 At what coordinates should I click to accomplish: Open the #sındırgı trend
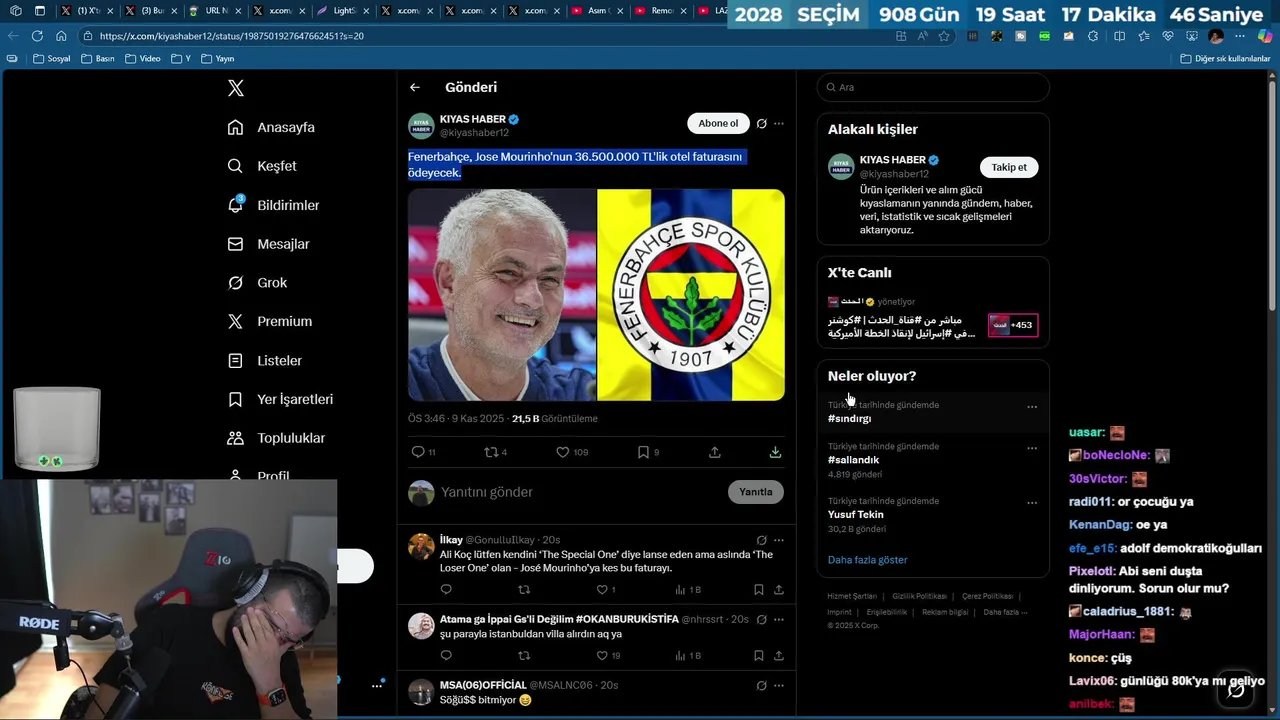tap(850, 419)
